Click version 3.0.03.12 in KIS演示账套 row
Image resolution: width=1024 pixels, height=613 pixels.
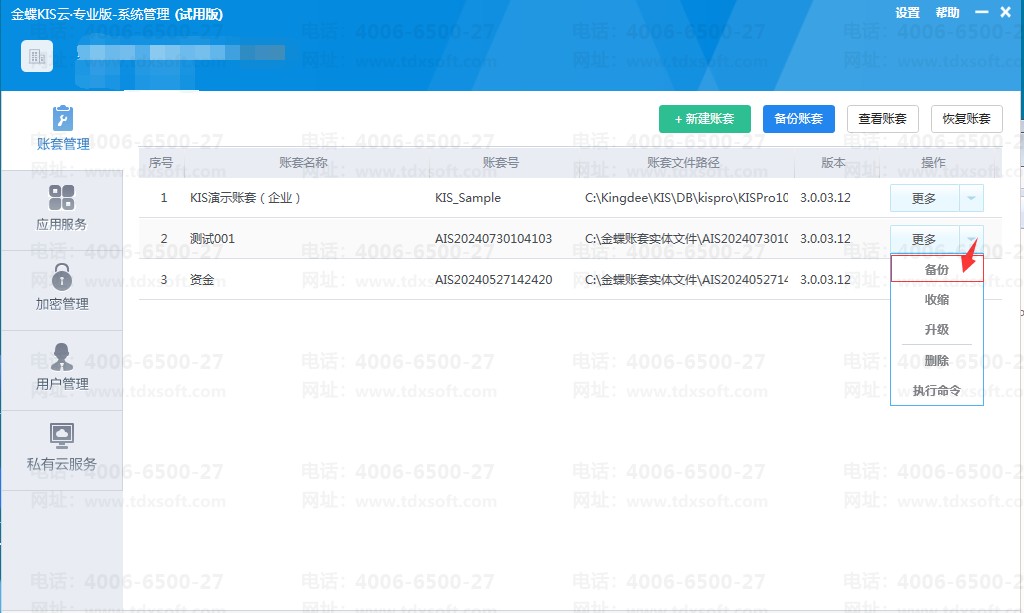pyautogui.click(x=825, y=198)
